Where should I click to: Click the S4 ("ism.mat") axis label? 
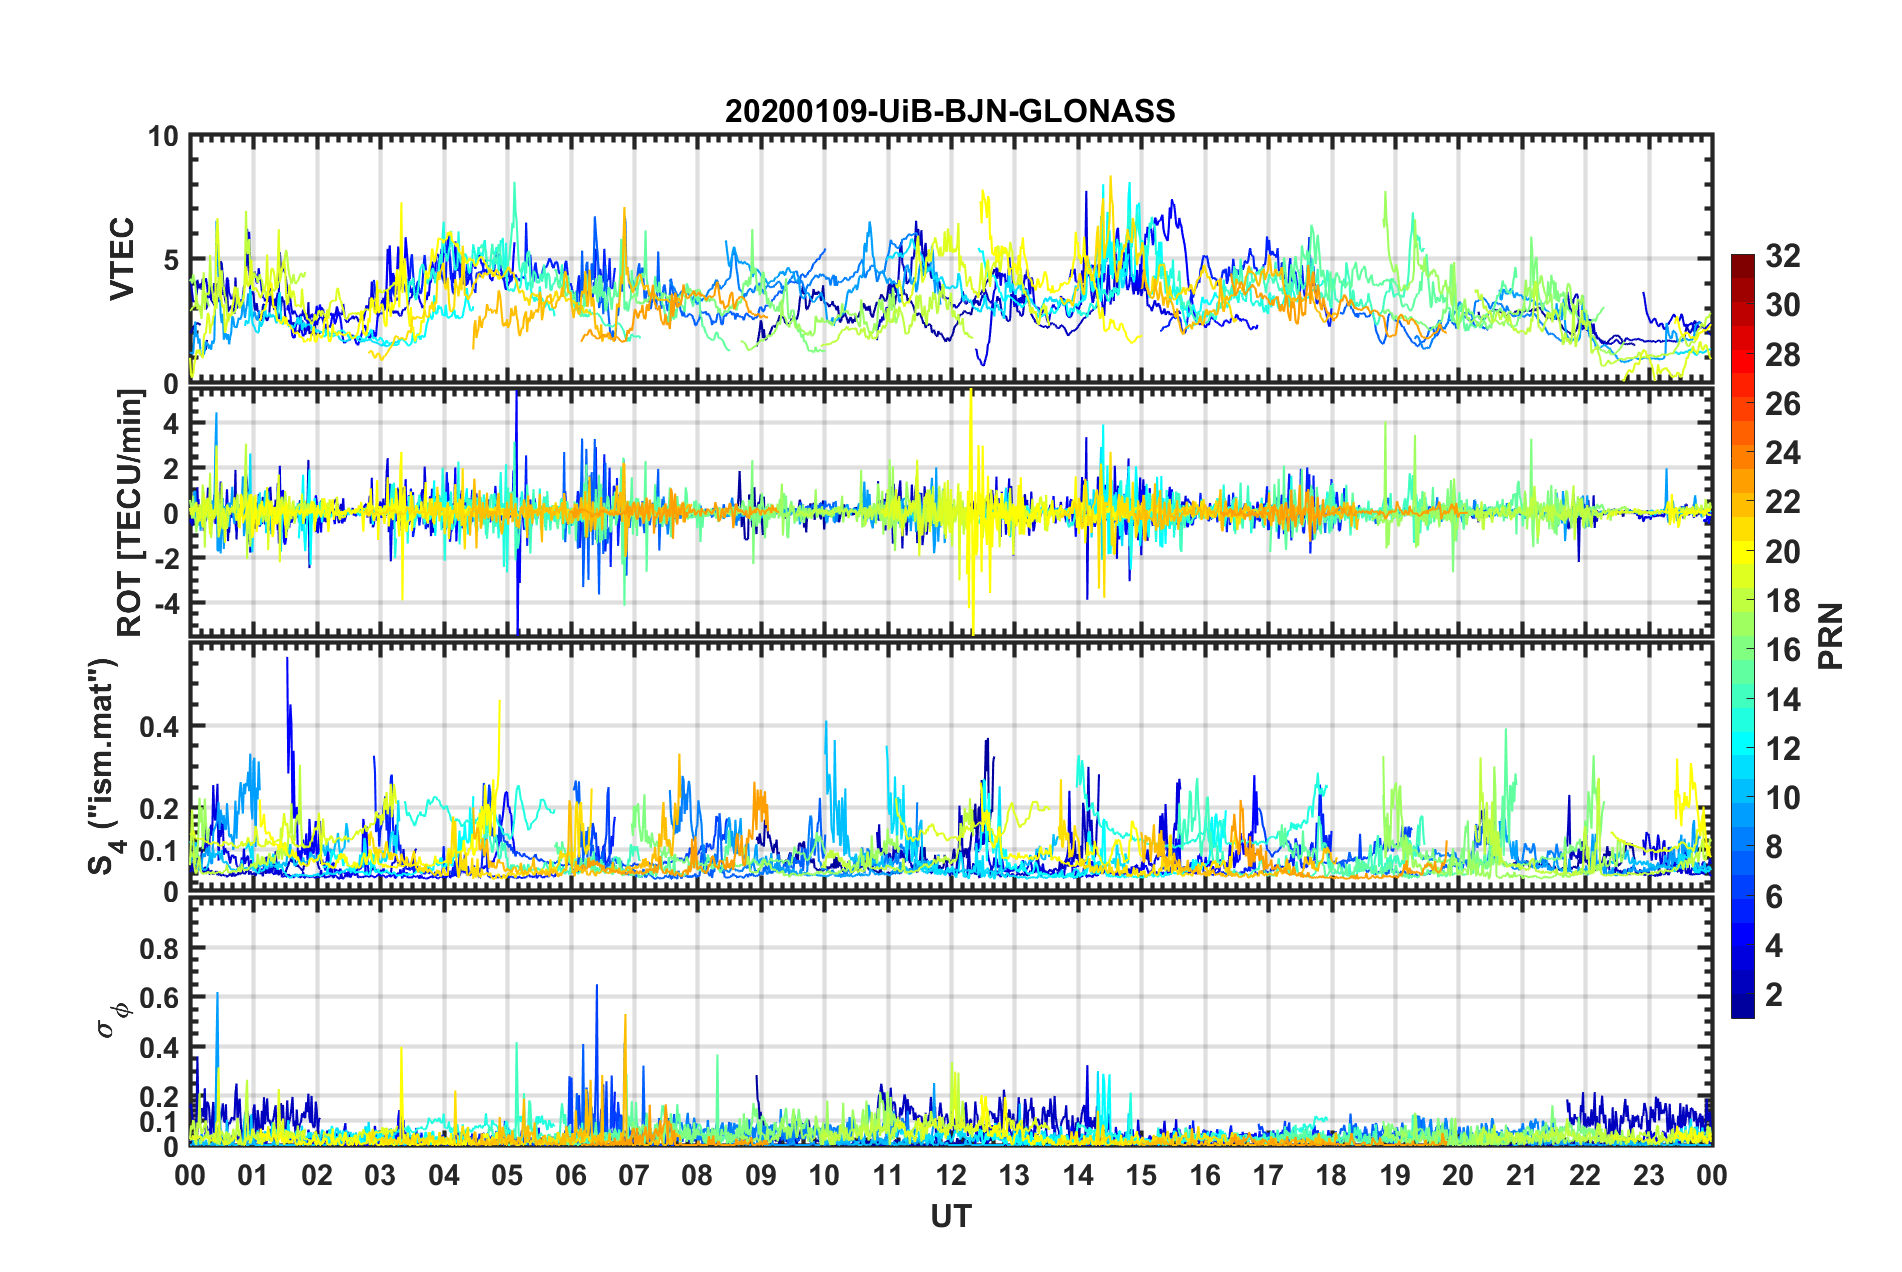(105, 766)
